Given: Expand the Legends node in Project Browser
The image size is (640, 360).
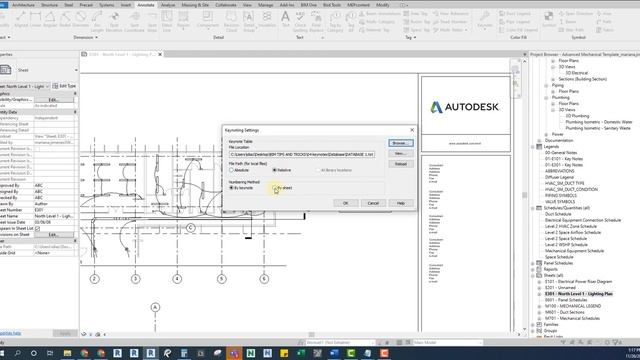Looking at the screenshot, I should pyautogui.click(x=533, y=147).
